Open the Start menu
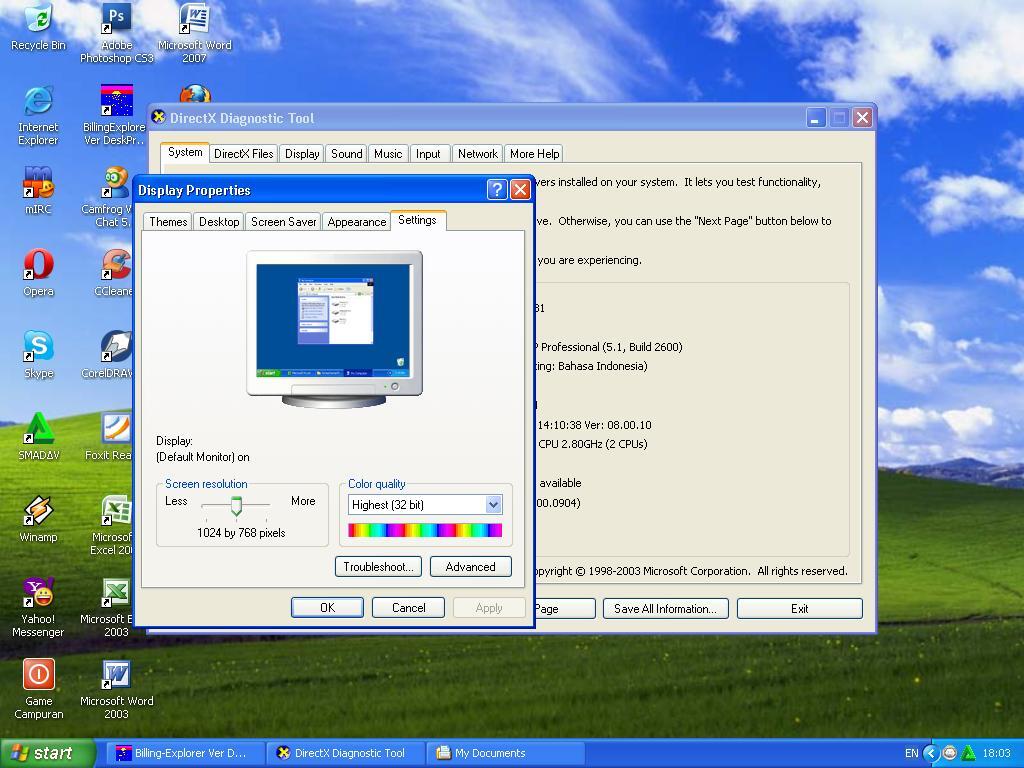This screenshot has width=1024, height=768. [46, 753]
